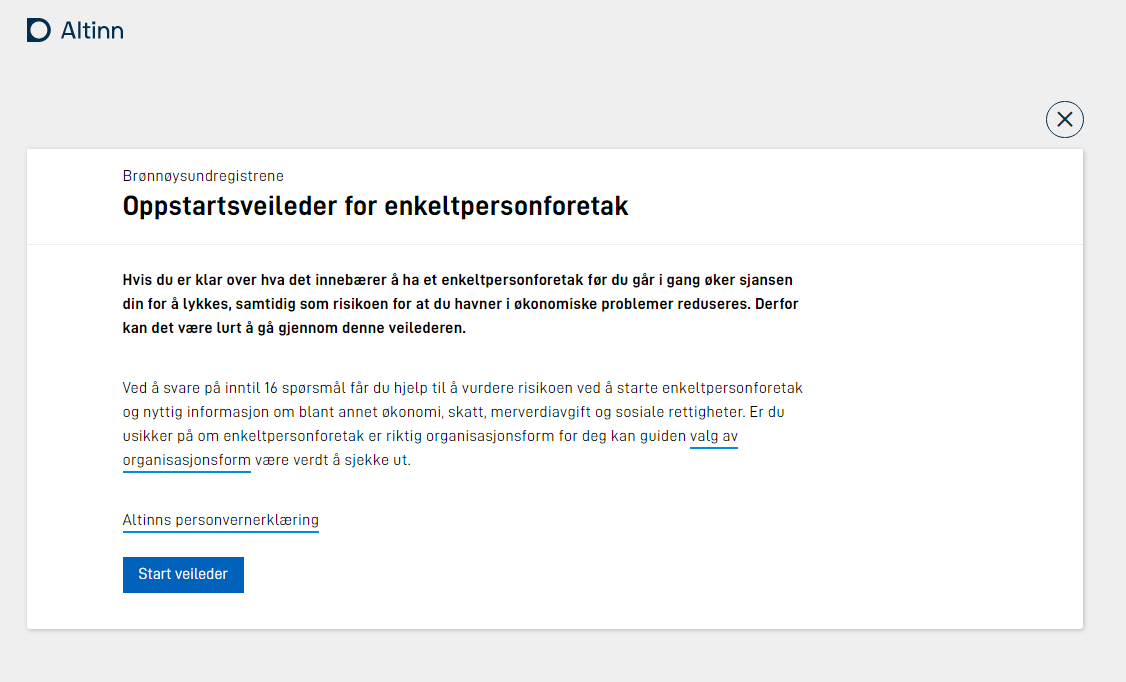Image resolution: width=1126 pixels, height=682 pixels.
Task: Click the Altinn logo icon
Action: coord(39,30)
